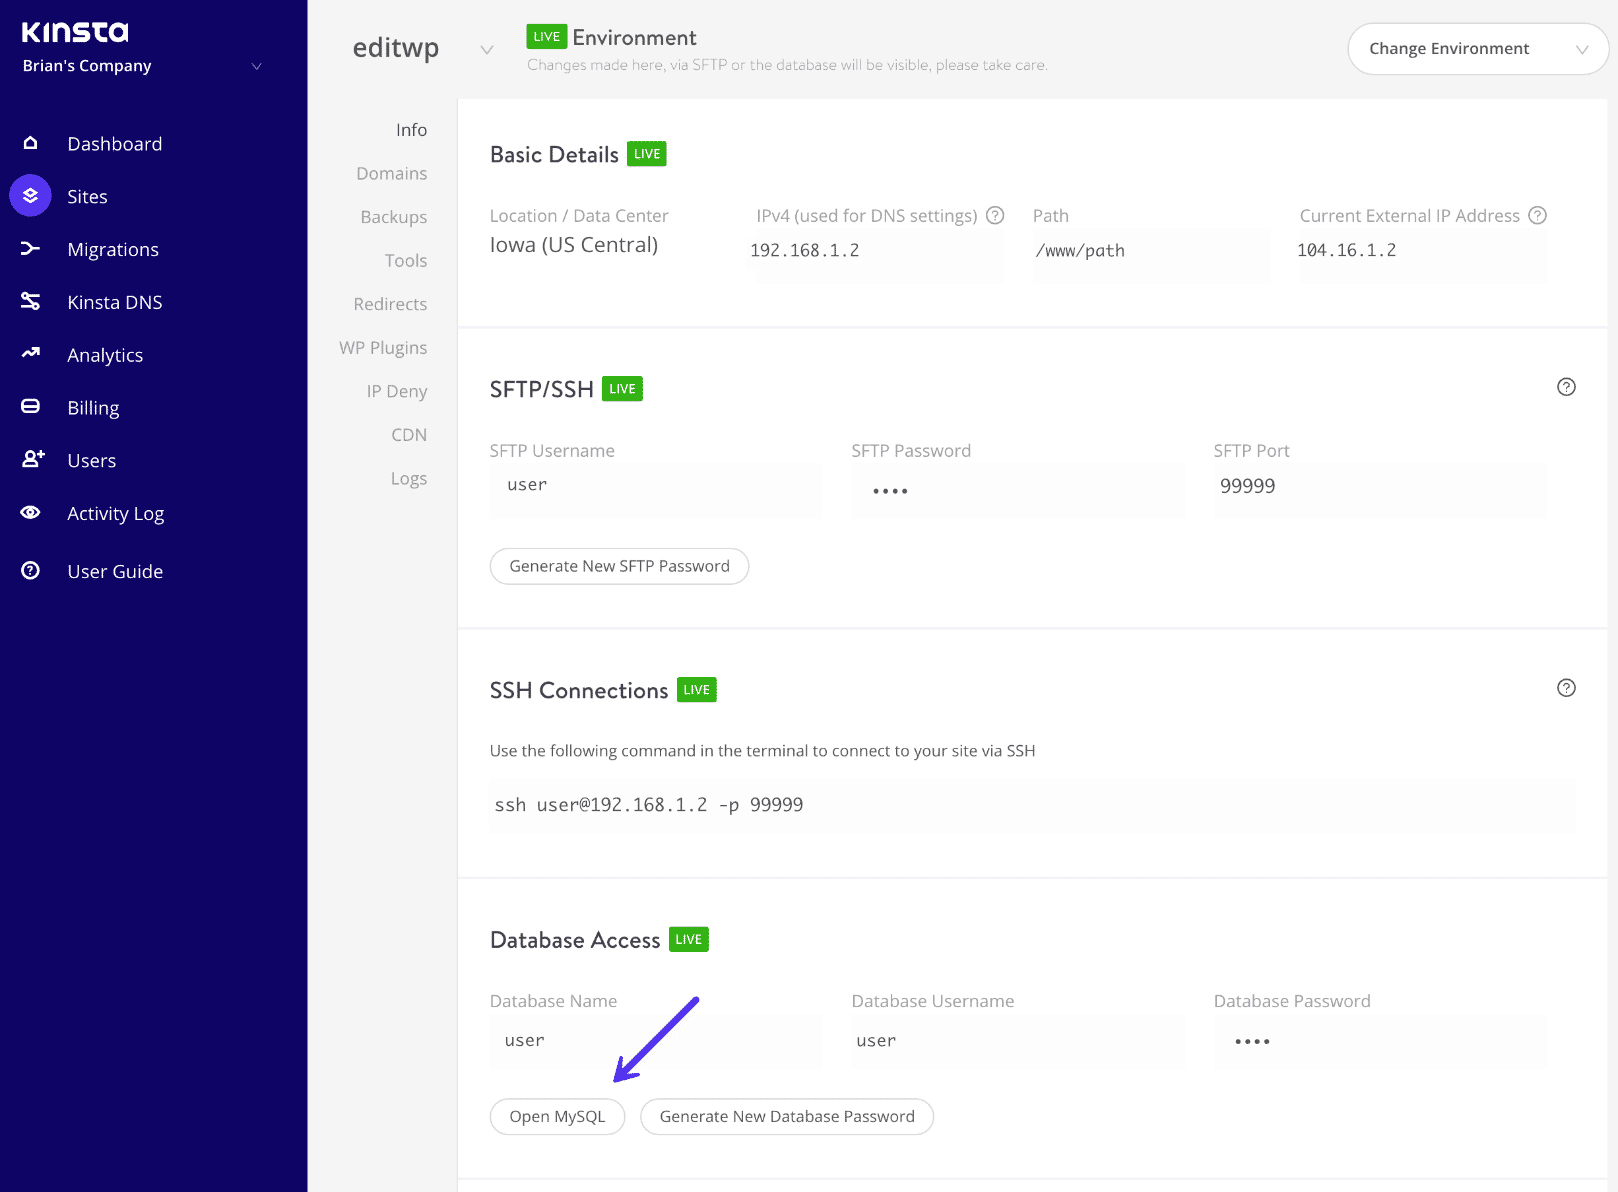Select the Sites icon in the sidebar
Screen dimensions: 1618x1192
pos(30,195)
